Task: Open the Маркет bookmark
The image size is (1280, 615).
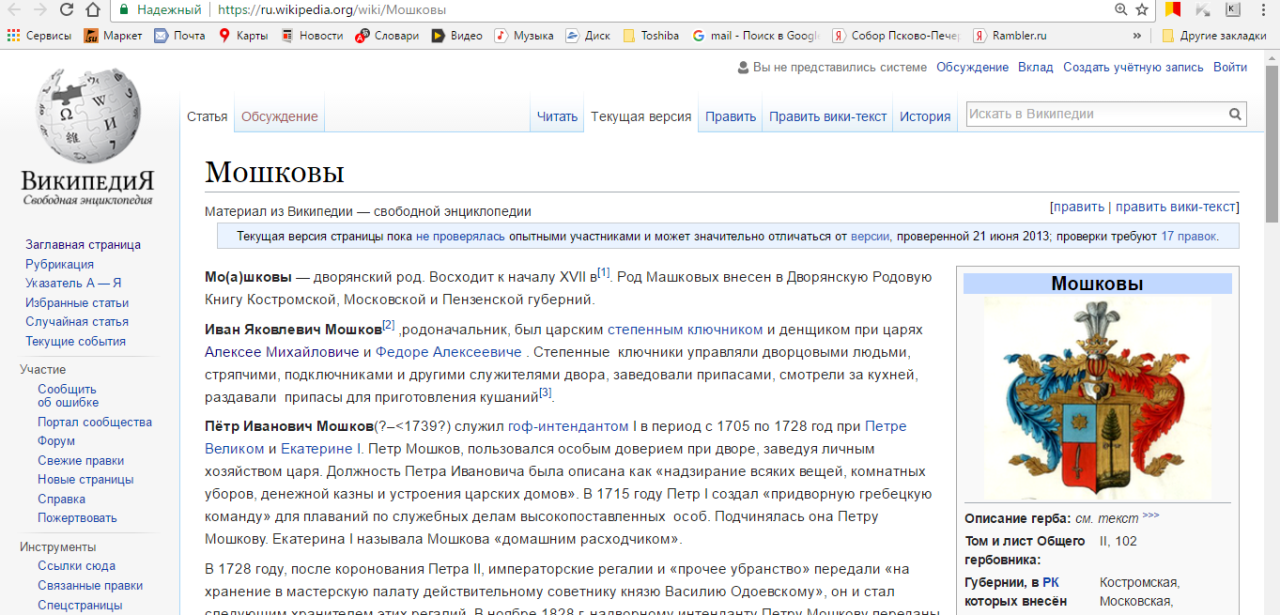Action: point(113,35)
